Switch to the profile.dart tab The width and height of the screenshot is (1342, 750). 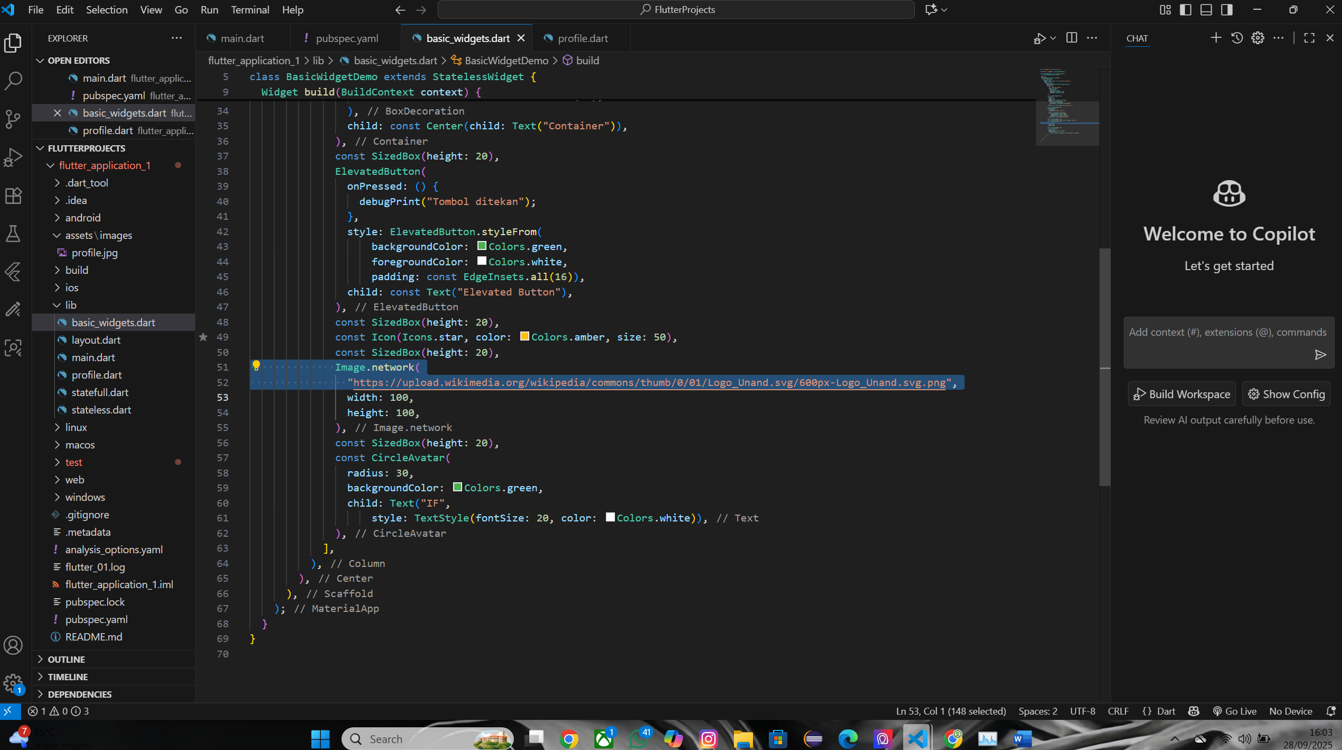coord(582,37)
